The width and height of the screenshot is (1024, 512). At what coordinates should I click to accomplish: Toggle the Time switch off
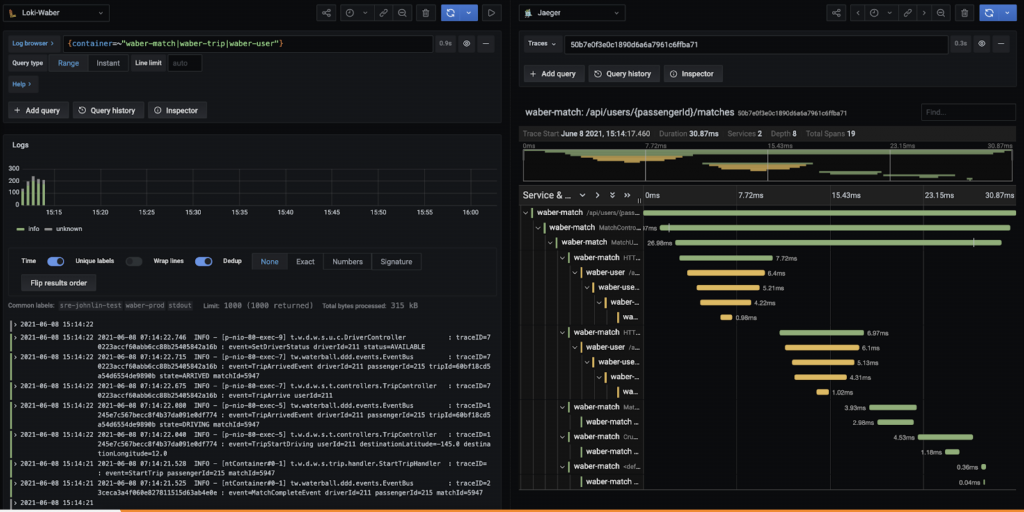pyautogui.click(x=56, y=261)
